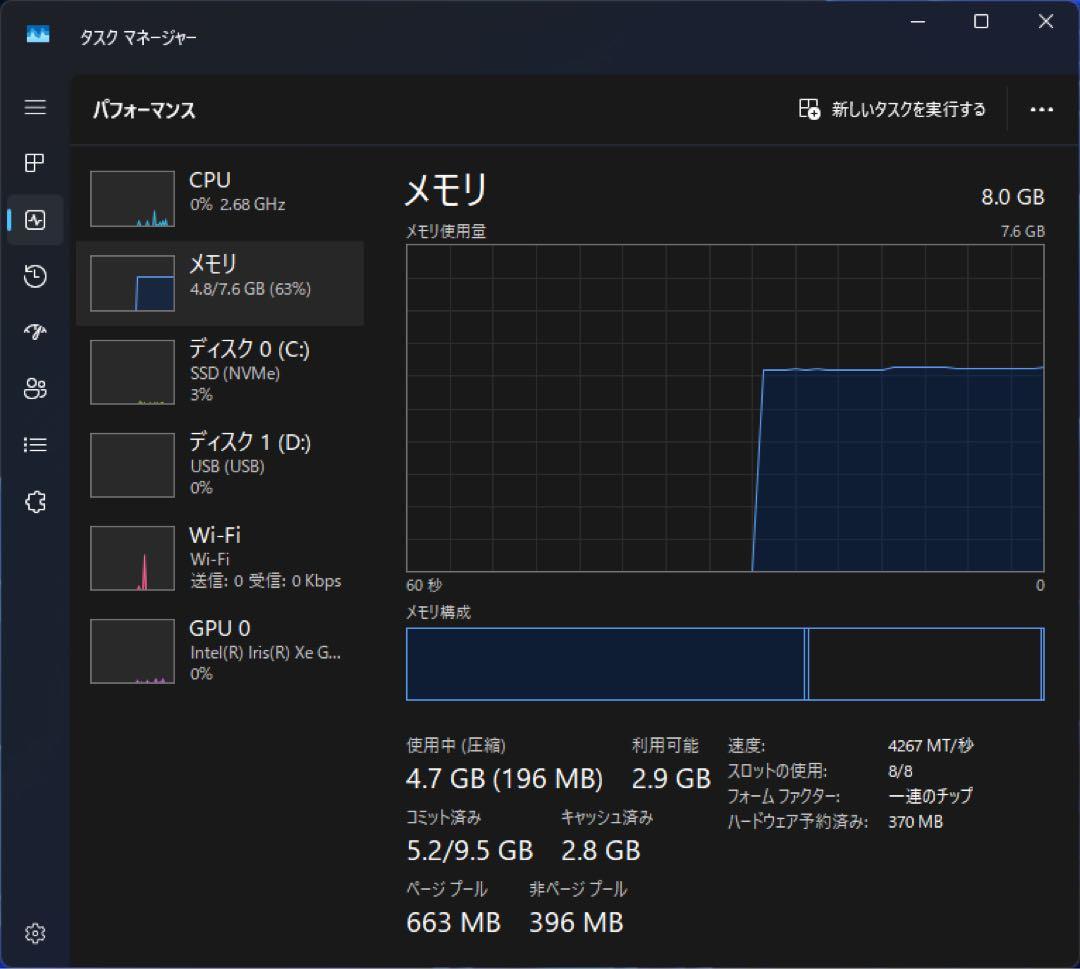Select the CPU performance panel
Screen dimensions: 1080x969
click(x=220, y=197)
